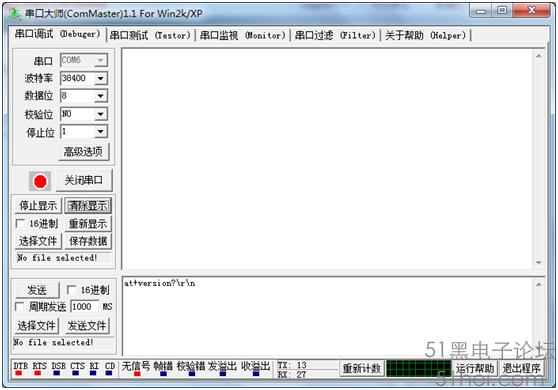The image size is (558, 390).
Task: Click the red stop-sign port status icon
Action: 40,181
